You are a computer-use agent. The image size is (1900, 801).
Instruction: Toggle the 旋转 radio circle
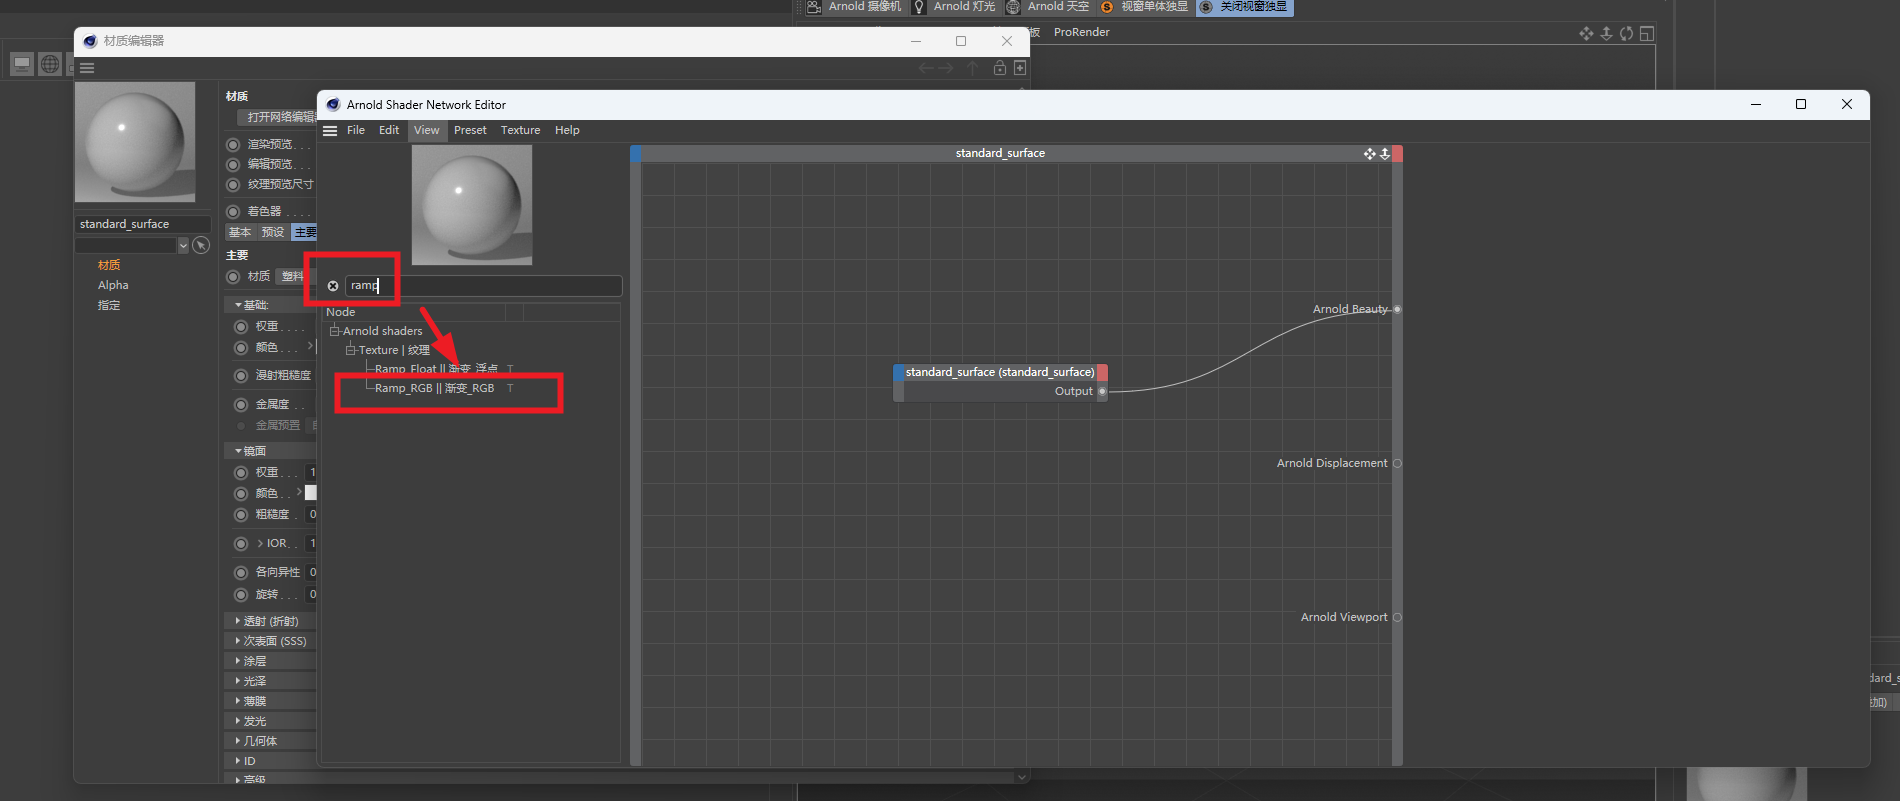(x=241, y=595)
